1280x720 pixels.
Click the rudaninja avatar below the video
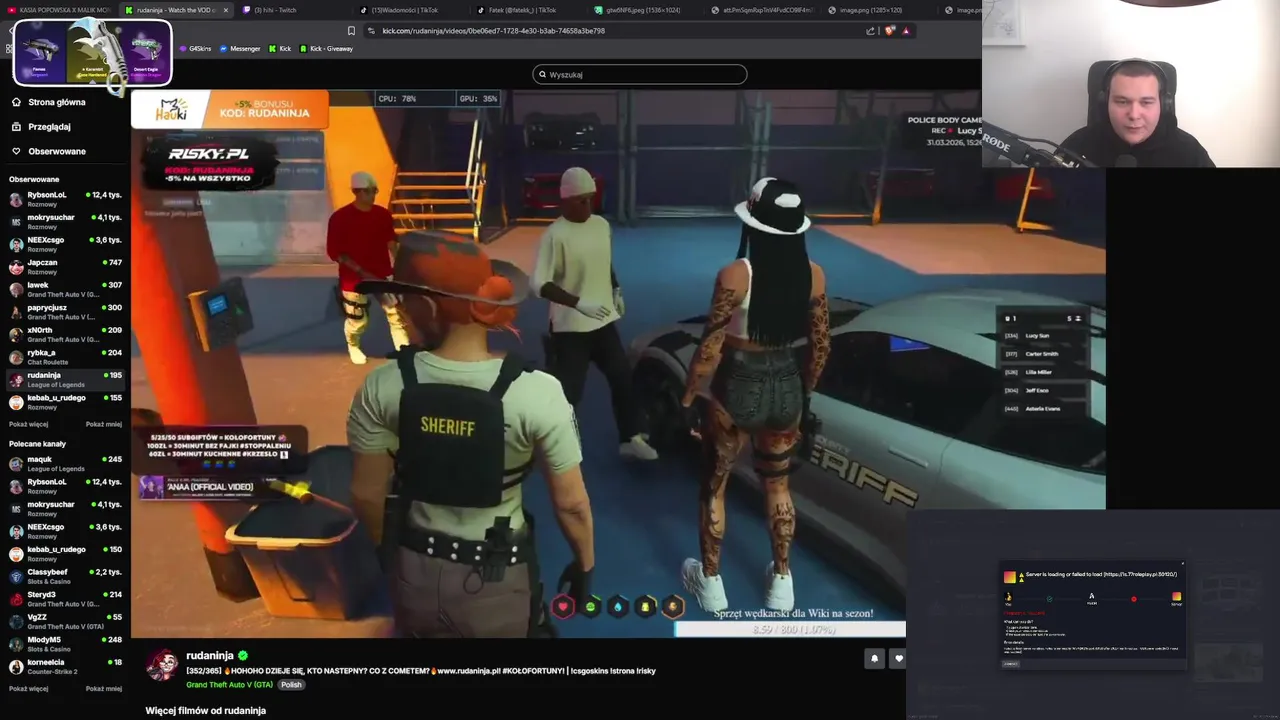coord(162,665)
